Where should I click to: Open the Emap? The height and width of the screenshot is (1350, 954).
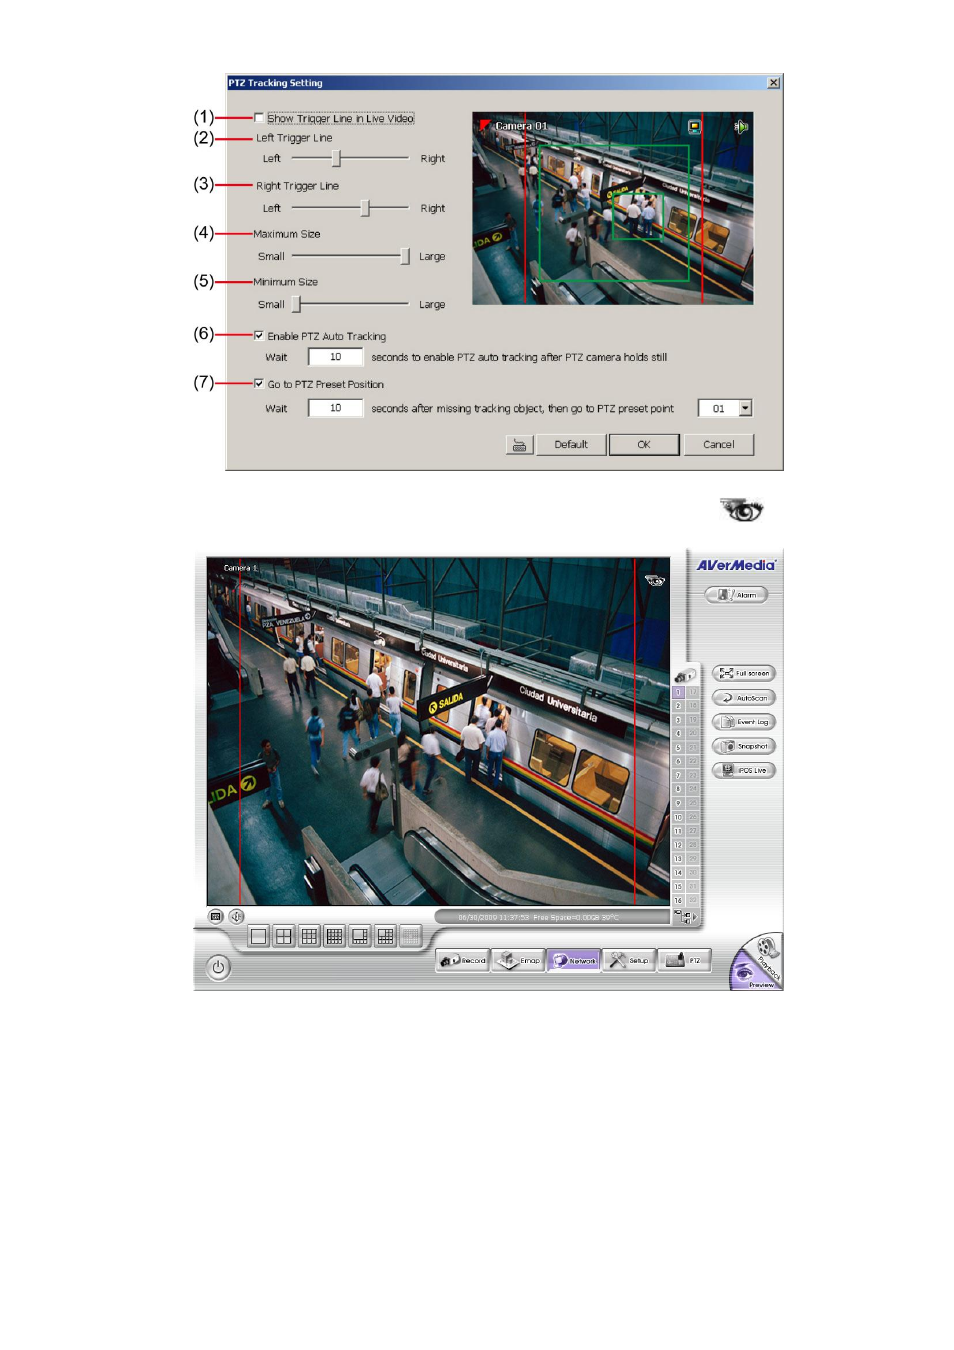tap(518, 961)
